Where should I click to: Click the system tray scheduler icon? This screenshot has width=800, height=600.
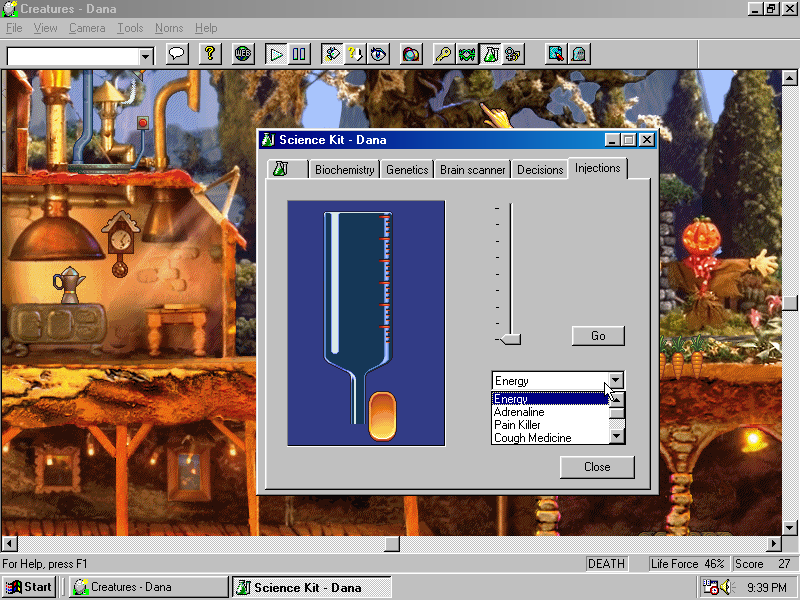point(710,587)
